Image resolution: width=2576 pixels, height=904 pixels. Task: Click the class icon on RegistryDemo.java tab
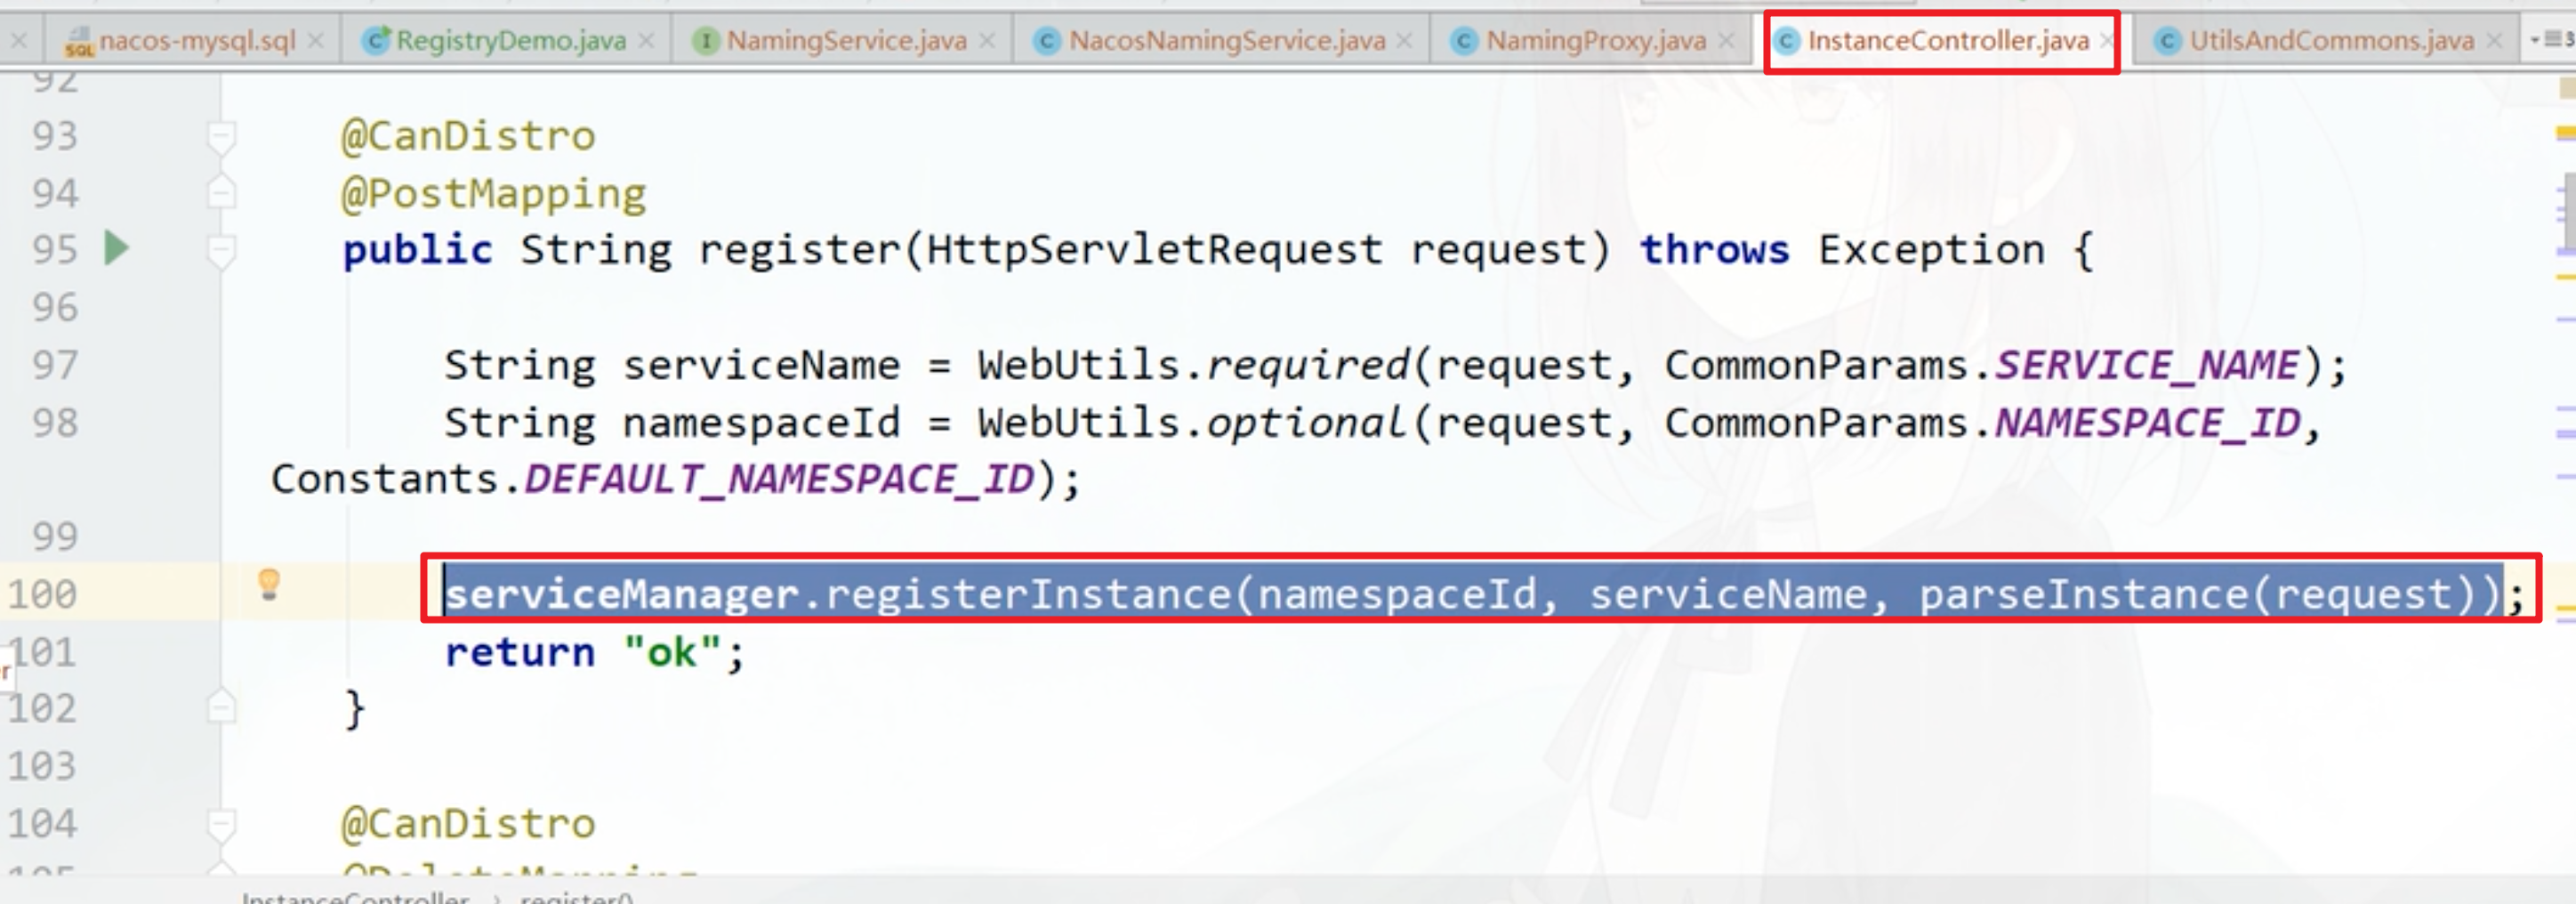377,41
